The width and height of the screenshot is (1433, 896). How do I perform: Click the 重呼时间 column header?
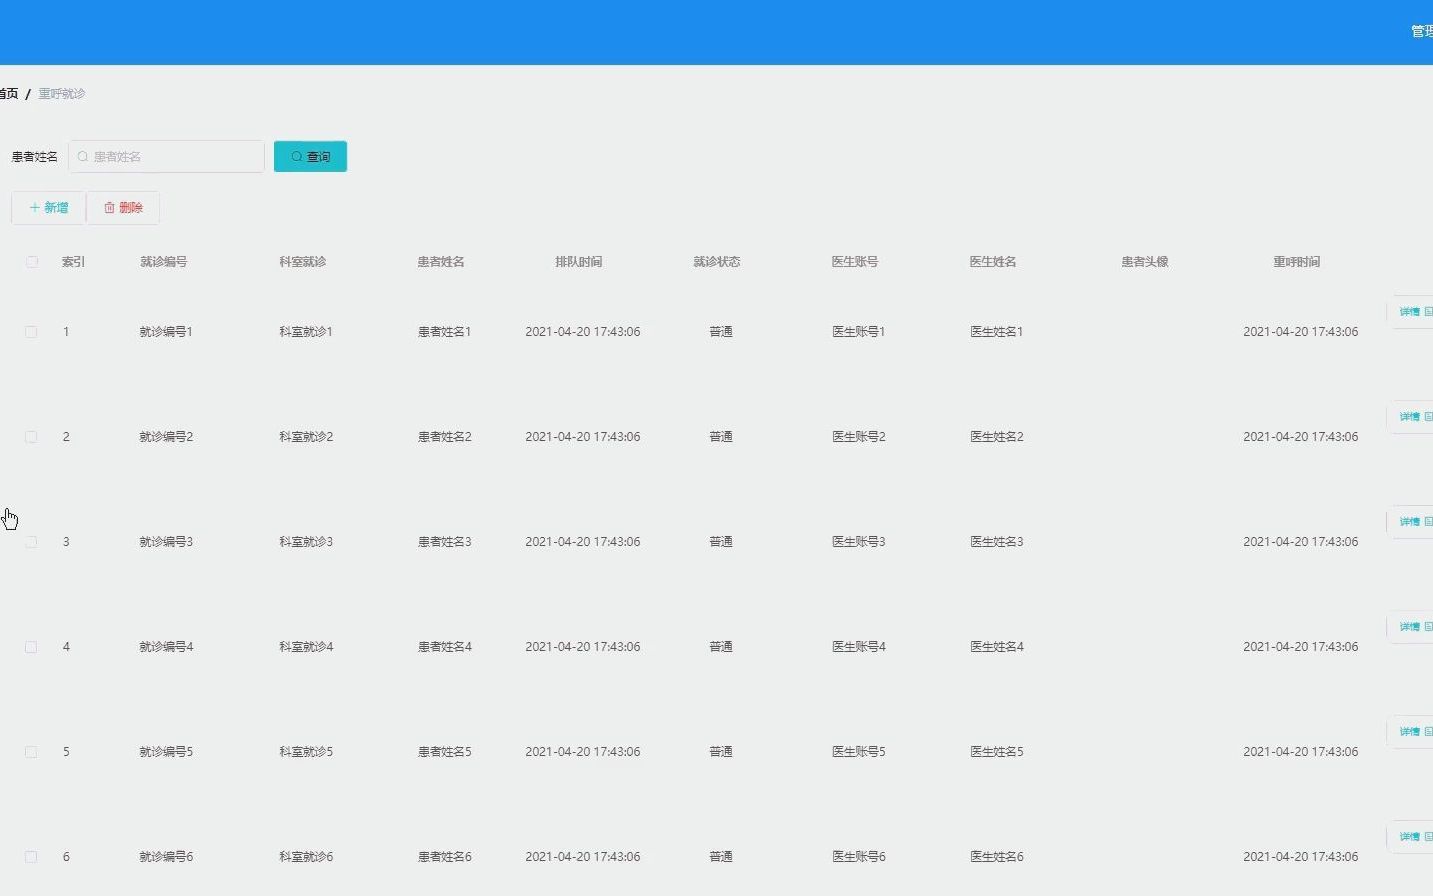[x=1297, y=262]
